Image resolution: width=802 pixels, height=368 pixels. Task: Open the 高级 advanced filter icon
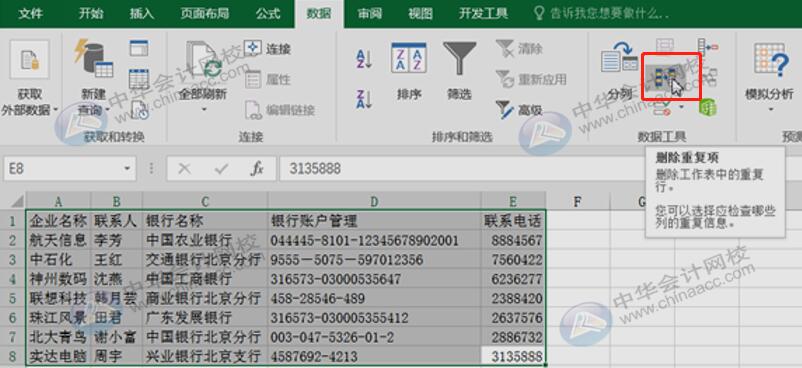(x=504, y=110)
